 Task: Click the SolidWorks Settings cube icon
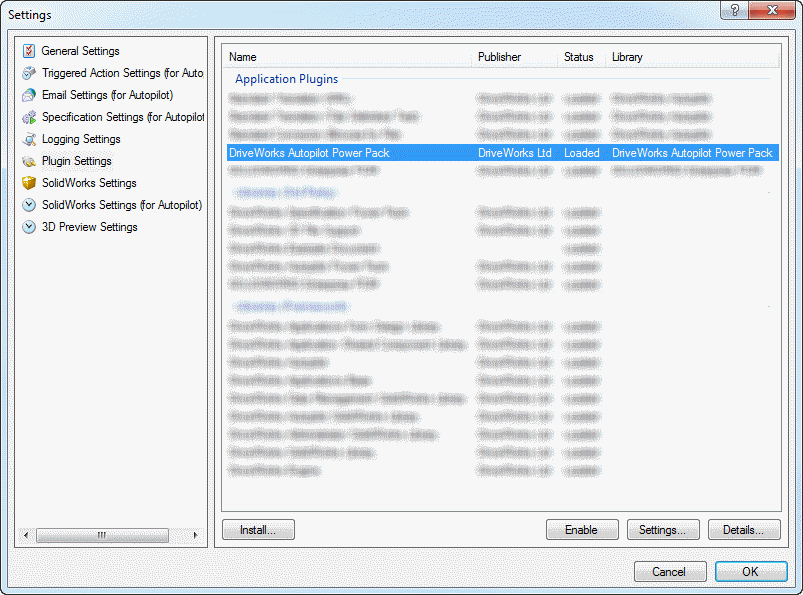pyautogui.click(x=29, y=183)
